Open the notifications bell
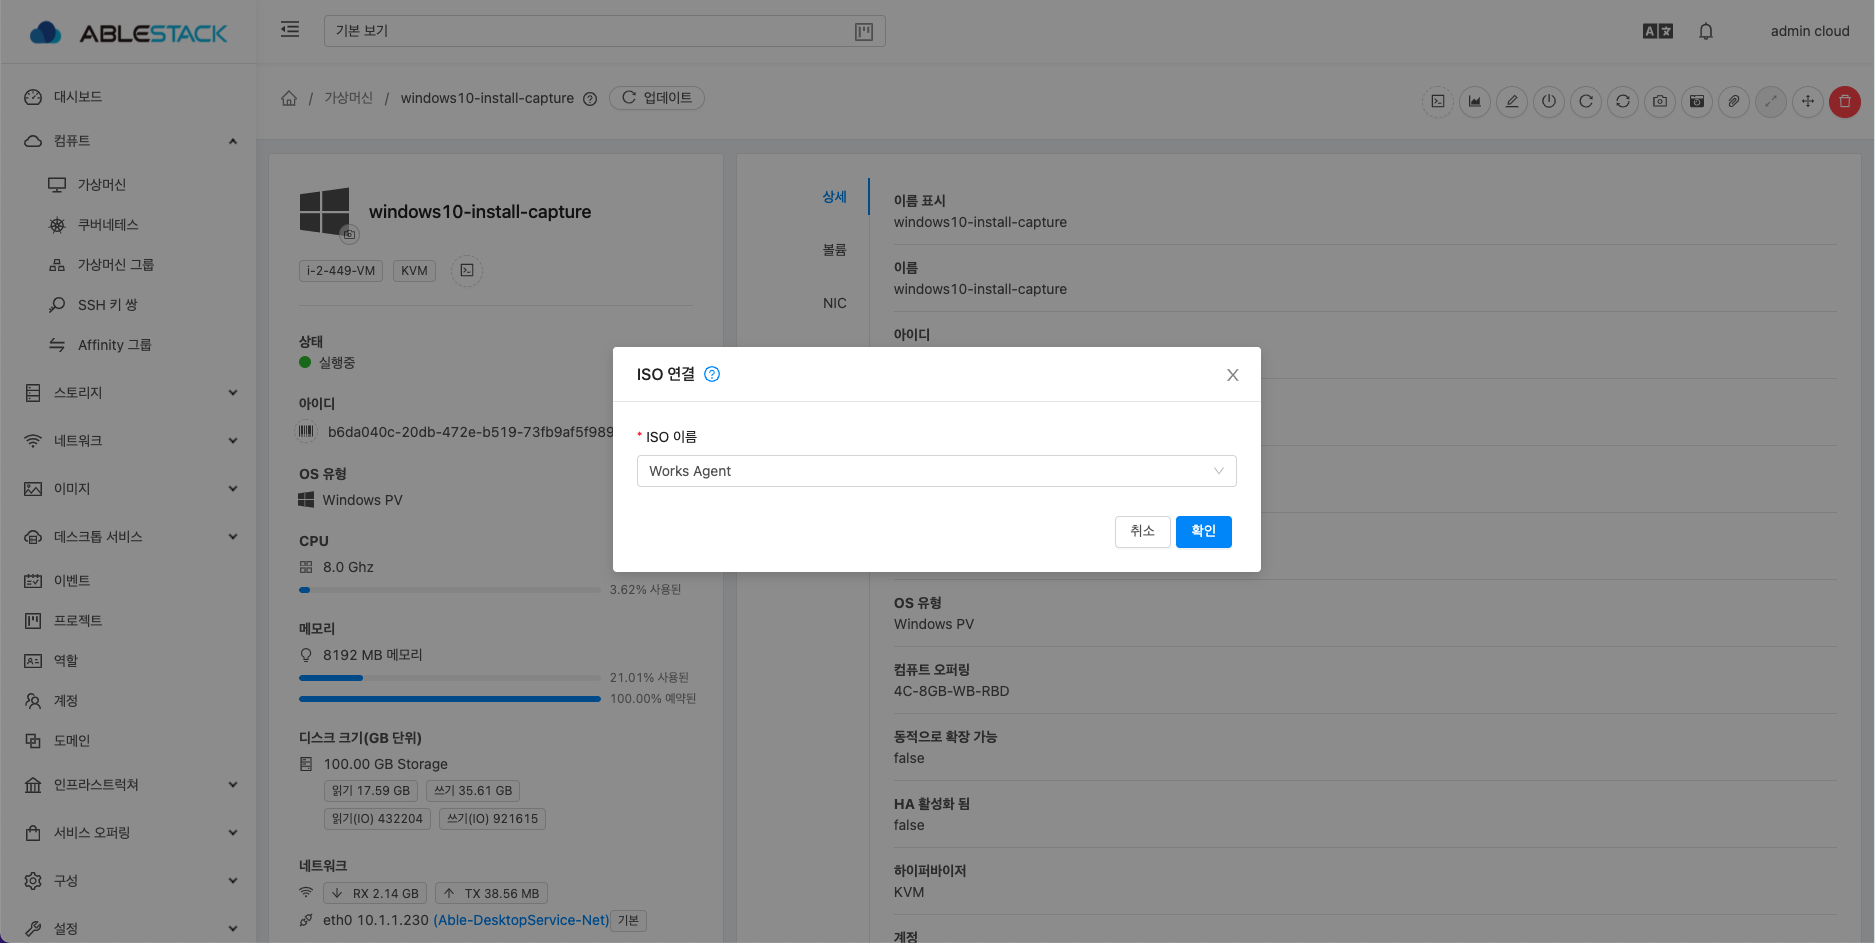The image size is (1875, 943). tap(1705, 31)
